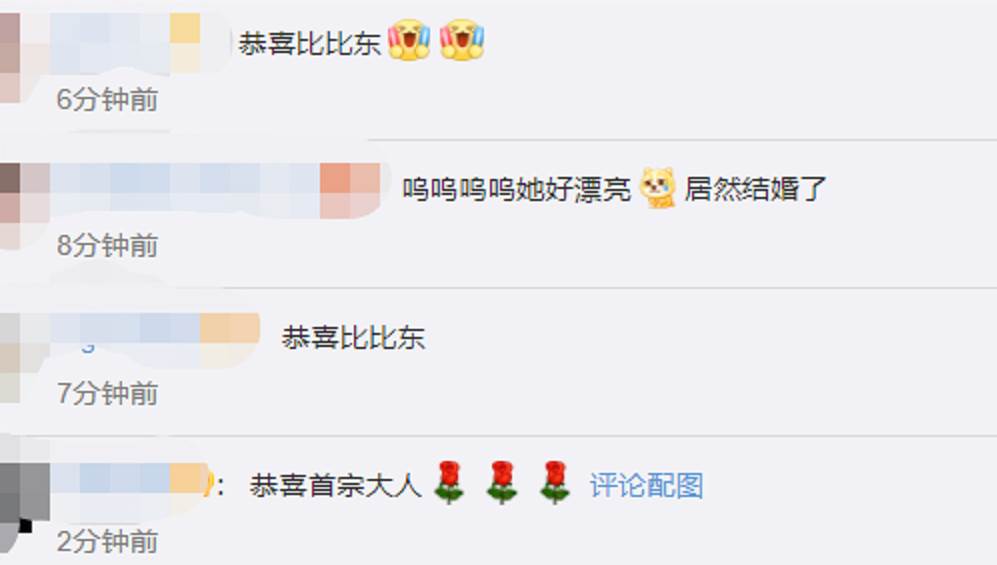Click the comment text 居然结婚了
Image resolution: width=997 pixels, height=565 pixels.
pos(755,189)
